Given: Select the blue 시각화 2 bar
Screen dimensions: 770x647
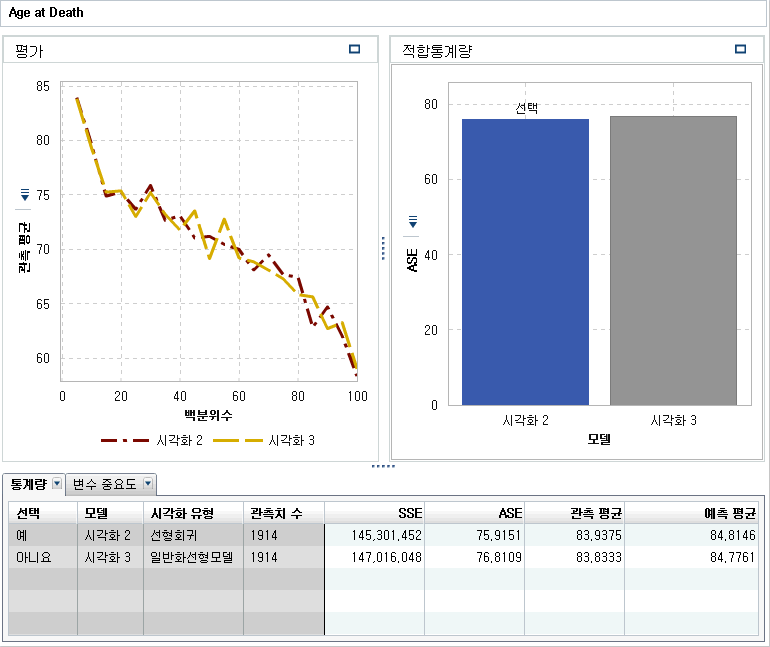Looking at the screenshot, I should tap(525, 262).
